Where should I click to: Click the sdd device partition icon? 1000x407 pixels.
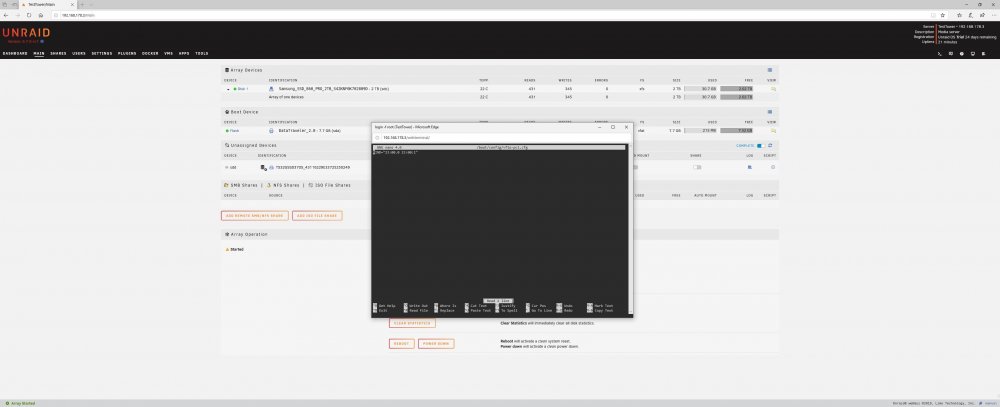pos(263,167)
